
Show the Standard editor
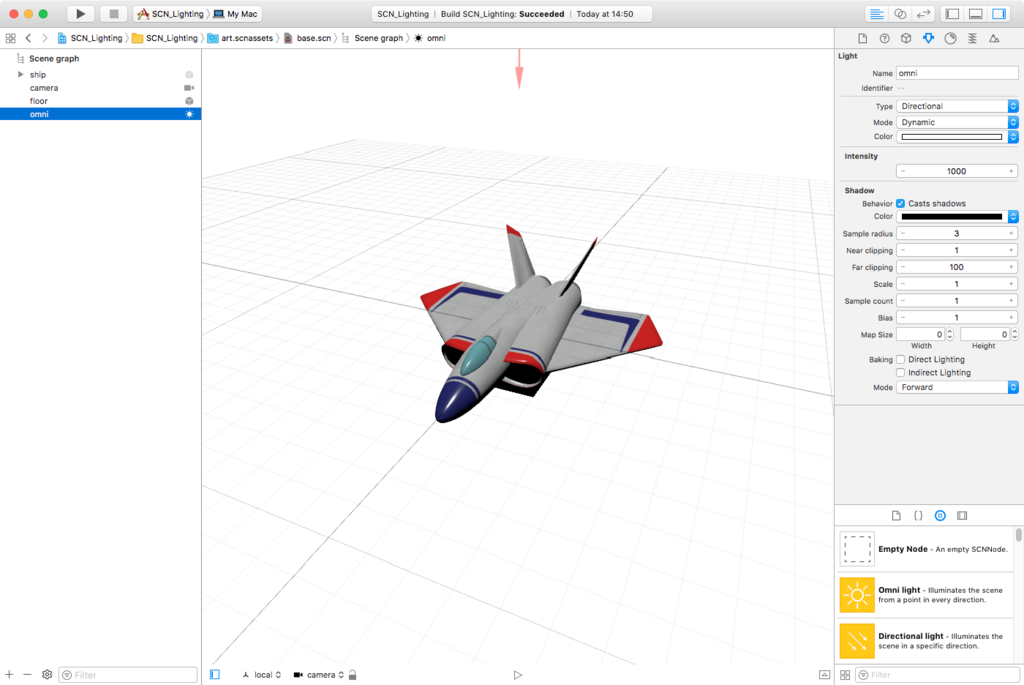pyautogui.click(x=876, y=14)
